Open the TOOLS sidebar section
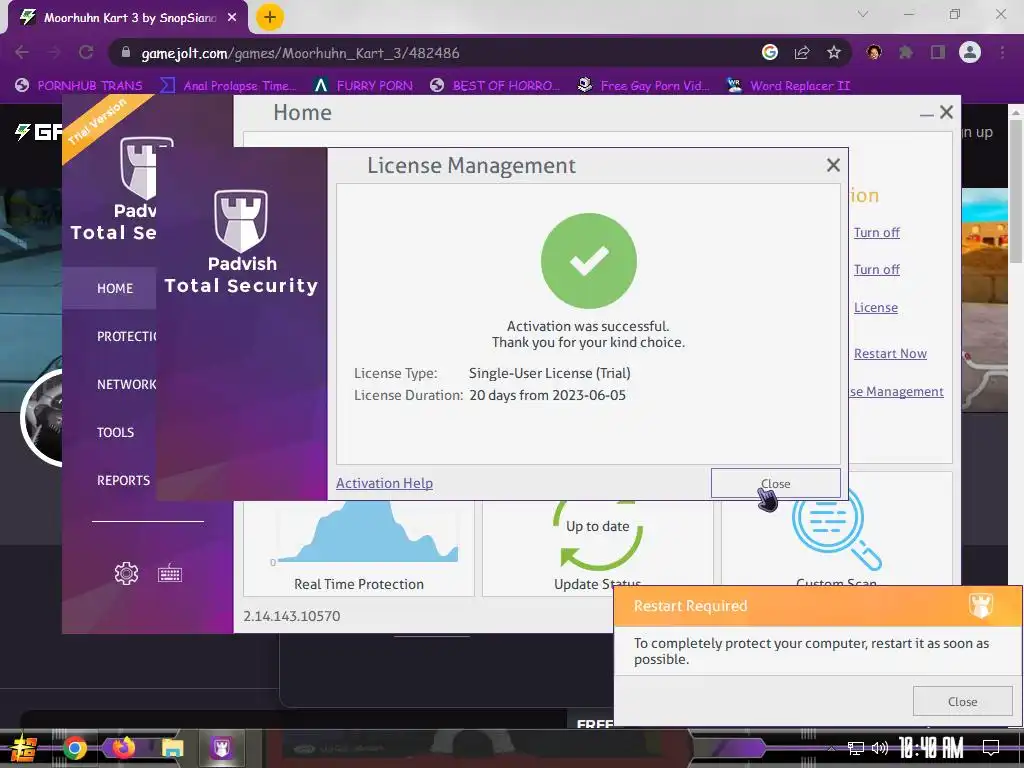Screen dimensions: 1024x768 pyautogui.click(x=115, y=432)
